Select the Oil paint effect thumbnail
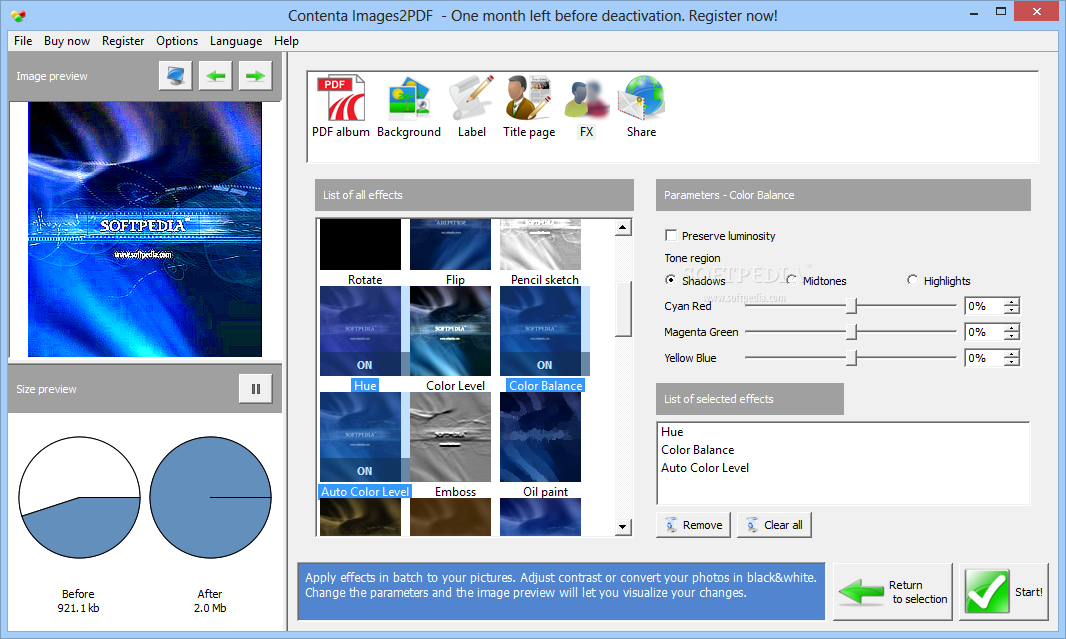The width and height of the screenshot is (1066, 639). coord(540,437)
